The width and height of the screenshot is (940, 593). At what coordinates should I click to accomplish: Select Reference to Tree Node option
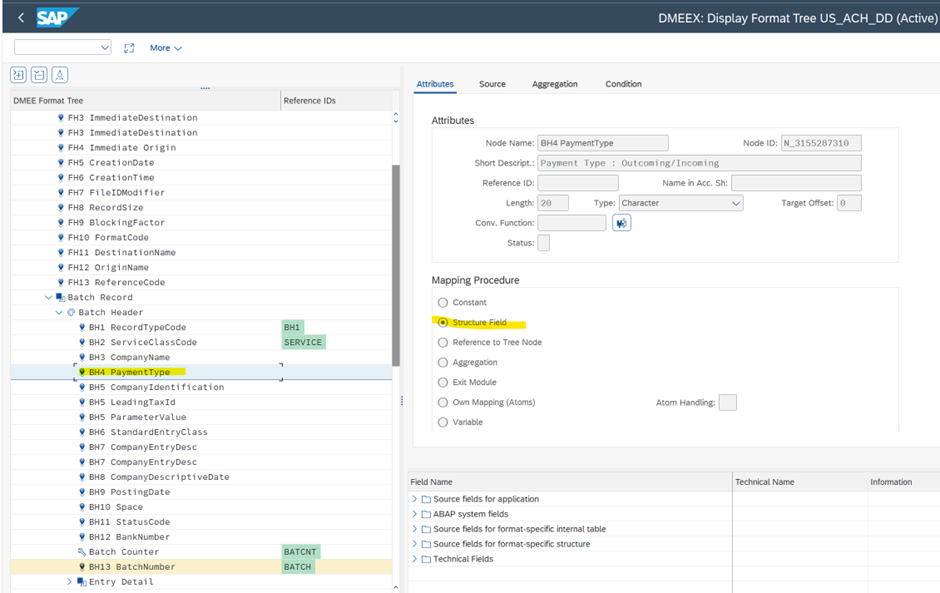tap(443, 342)
